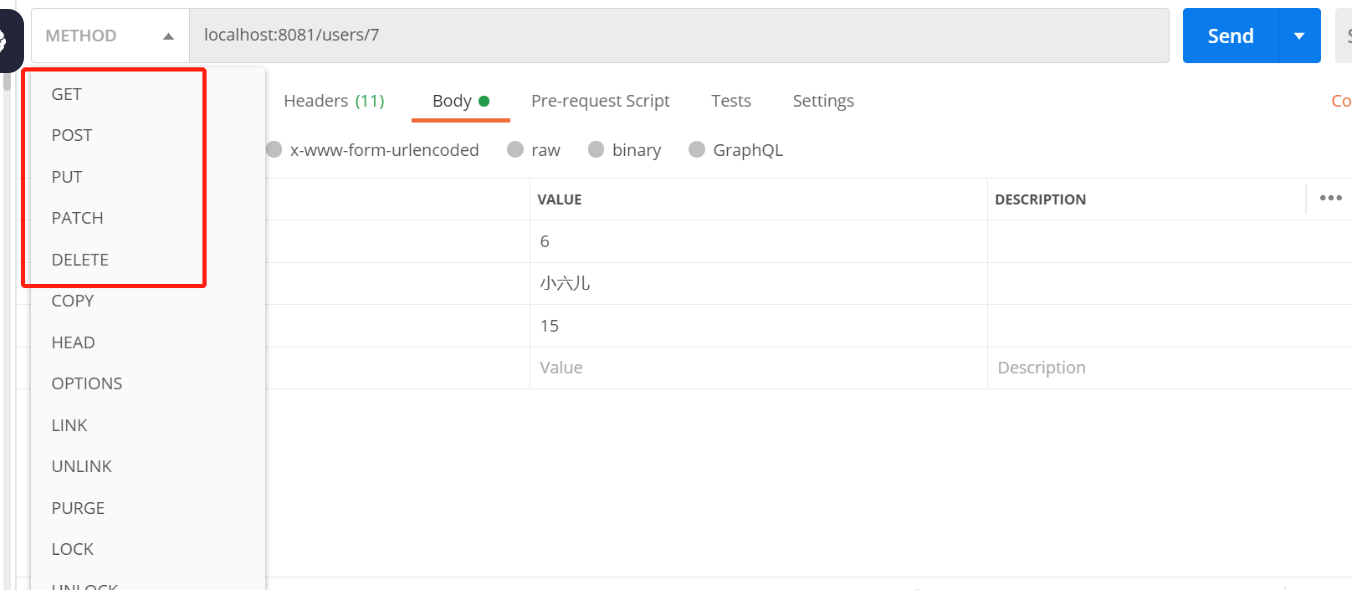This screenshot has height=590, width=1370.
Task: Open the request Settings tab
Action: pos(823,101)
